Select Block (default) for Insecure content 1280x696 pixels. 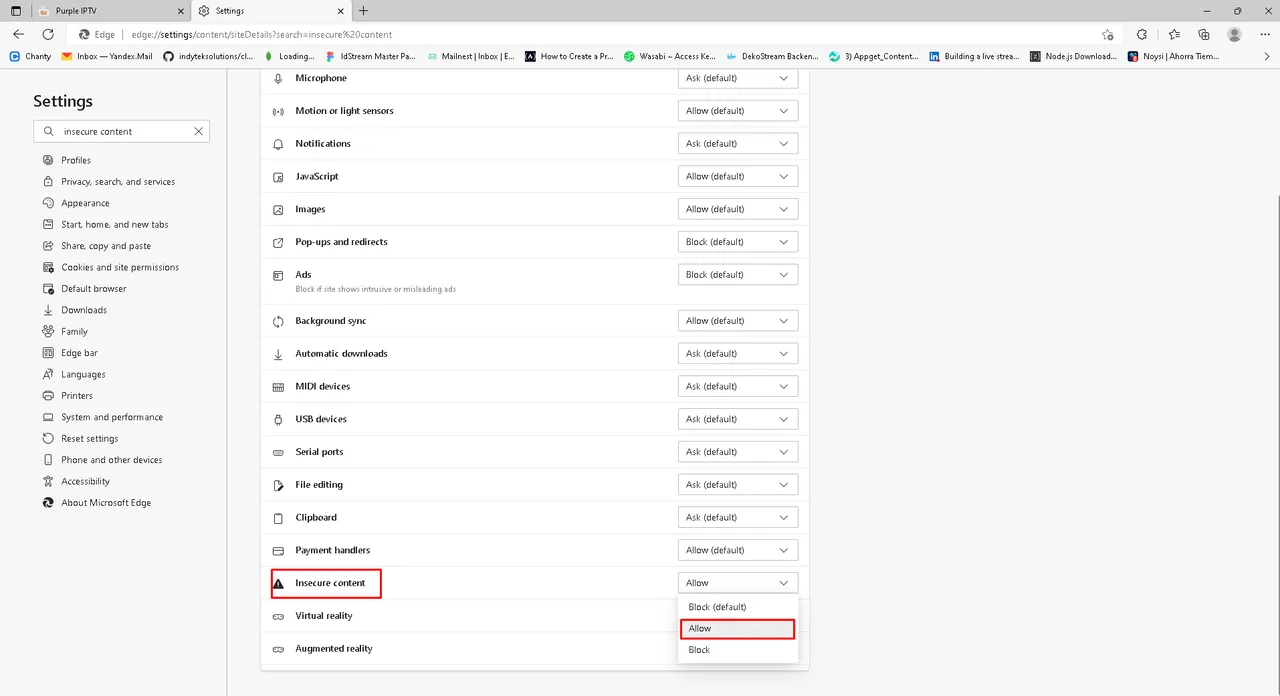(x=717, y=607)
